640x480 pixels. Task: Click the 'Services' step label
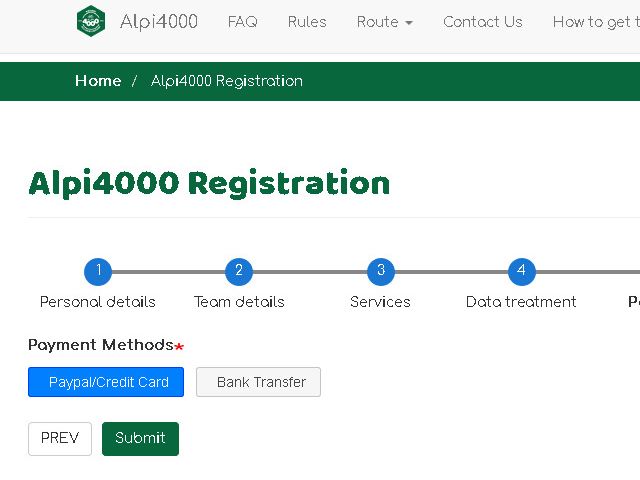click(x=380, y=302)
